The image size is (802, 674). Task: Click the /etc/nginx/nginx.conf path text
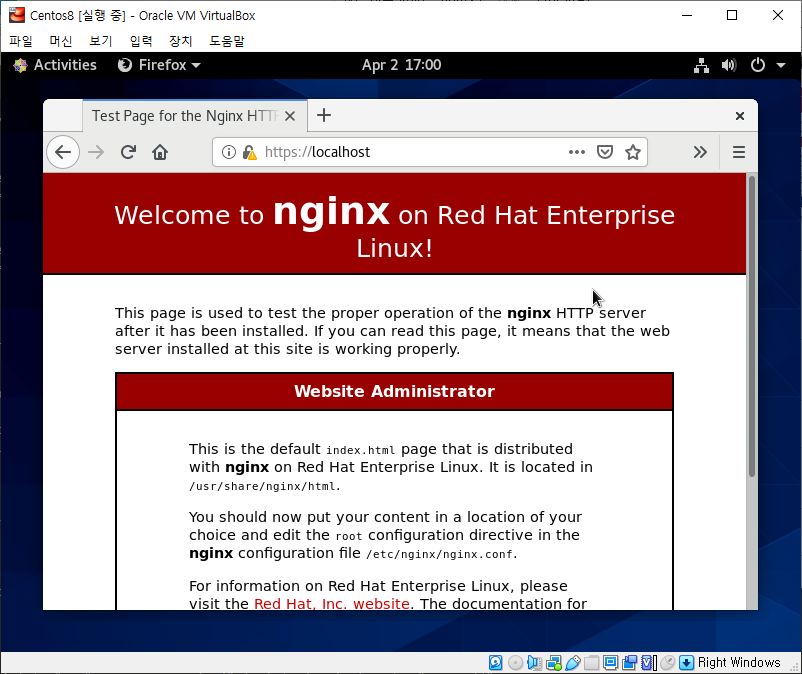tap(439, 554)
